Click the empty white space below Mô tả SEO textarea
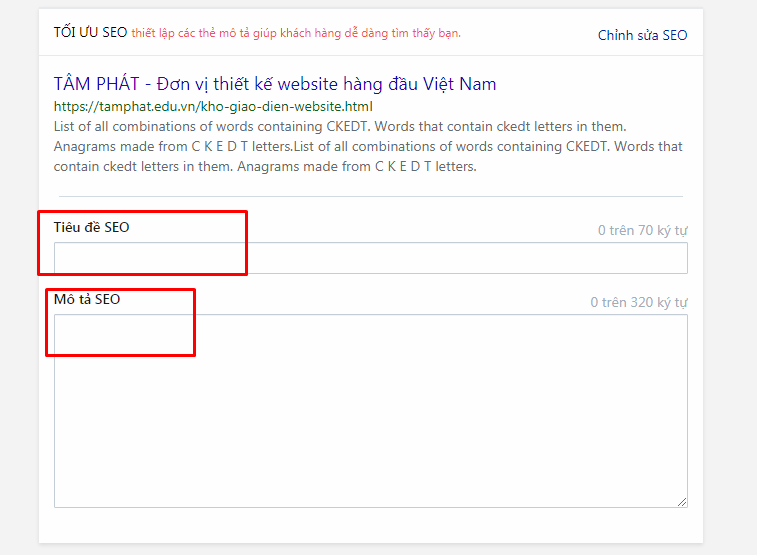757x555 pixels. point(370,526)
